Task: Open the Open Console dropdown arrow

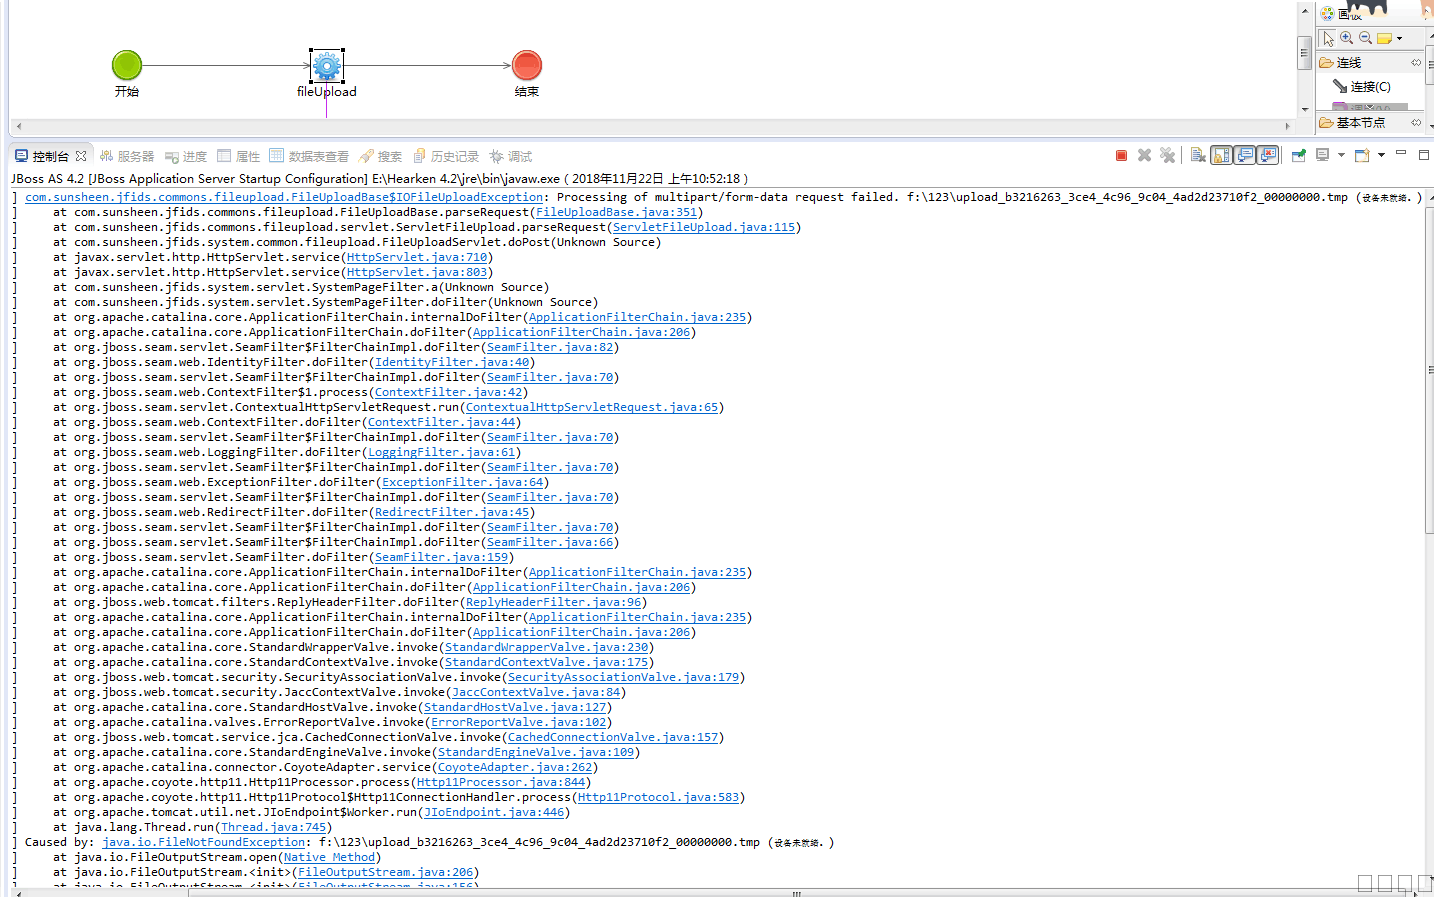Action: [1381, 155]
